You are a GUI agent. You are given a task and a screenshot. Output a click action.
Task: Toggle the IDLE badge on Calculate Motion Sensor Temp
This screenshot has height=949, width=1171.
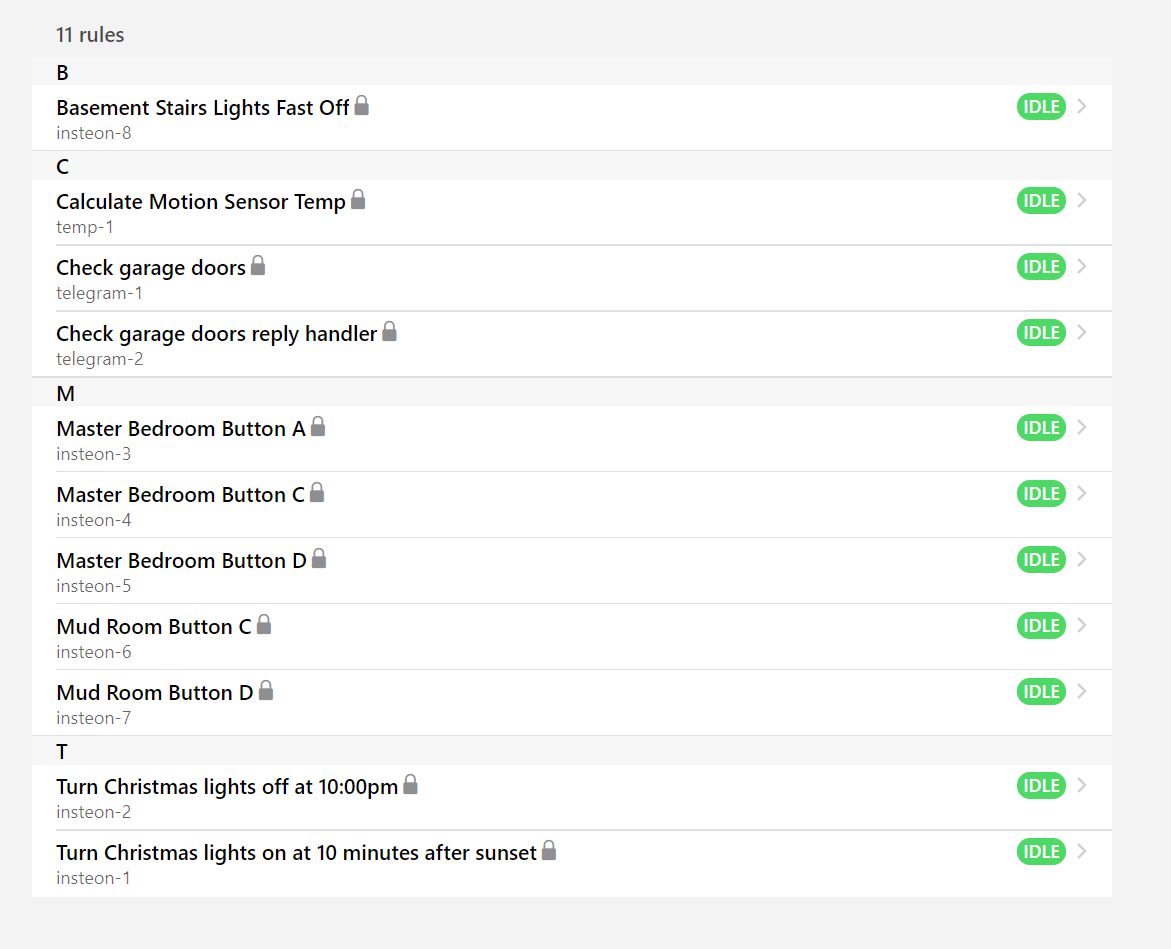(1041, 200)
